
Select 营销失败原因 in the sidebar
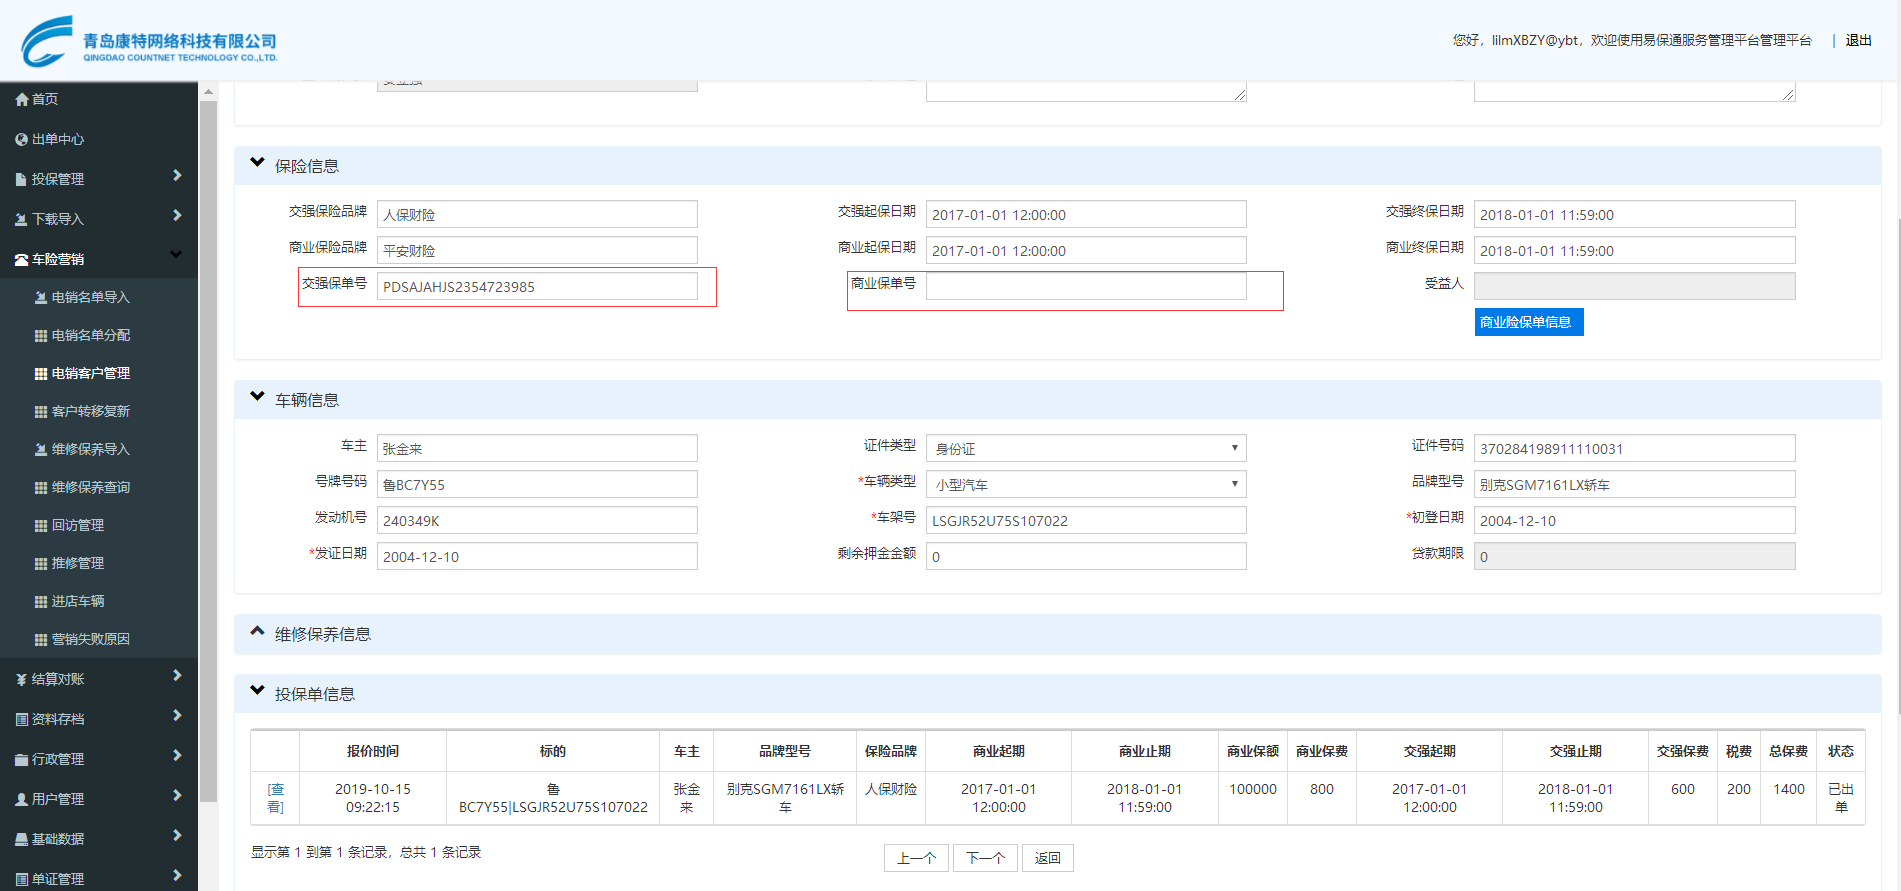91,639
